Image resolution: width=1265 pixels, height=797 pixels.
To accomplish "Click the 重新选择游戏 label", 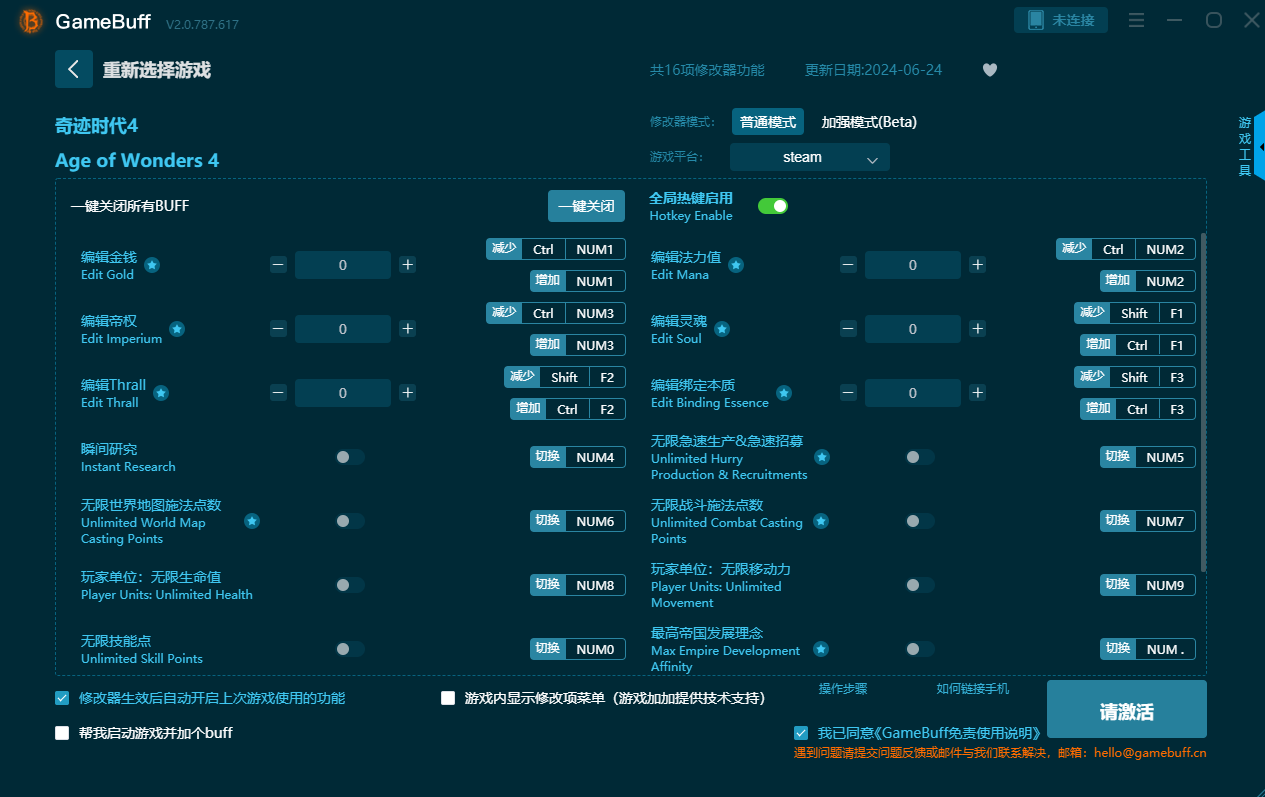I will point(156,70).
